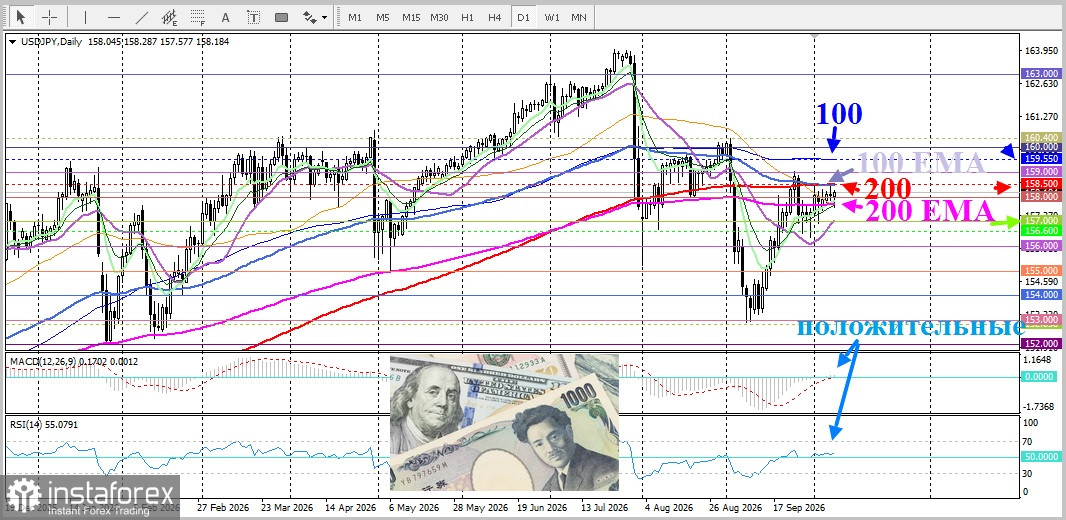Select the 153.000 price level label
Viewport: 1066px width, 520px height.
click(x=1041, y=319)
